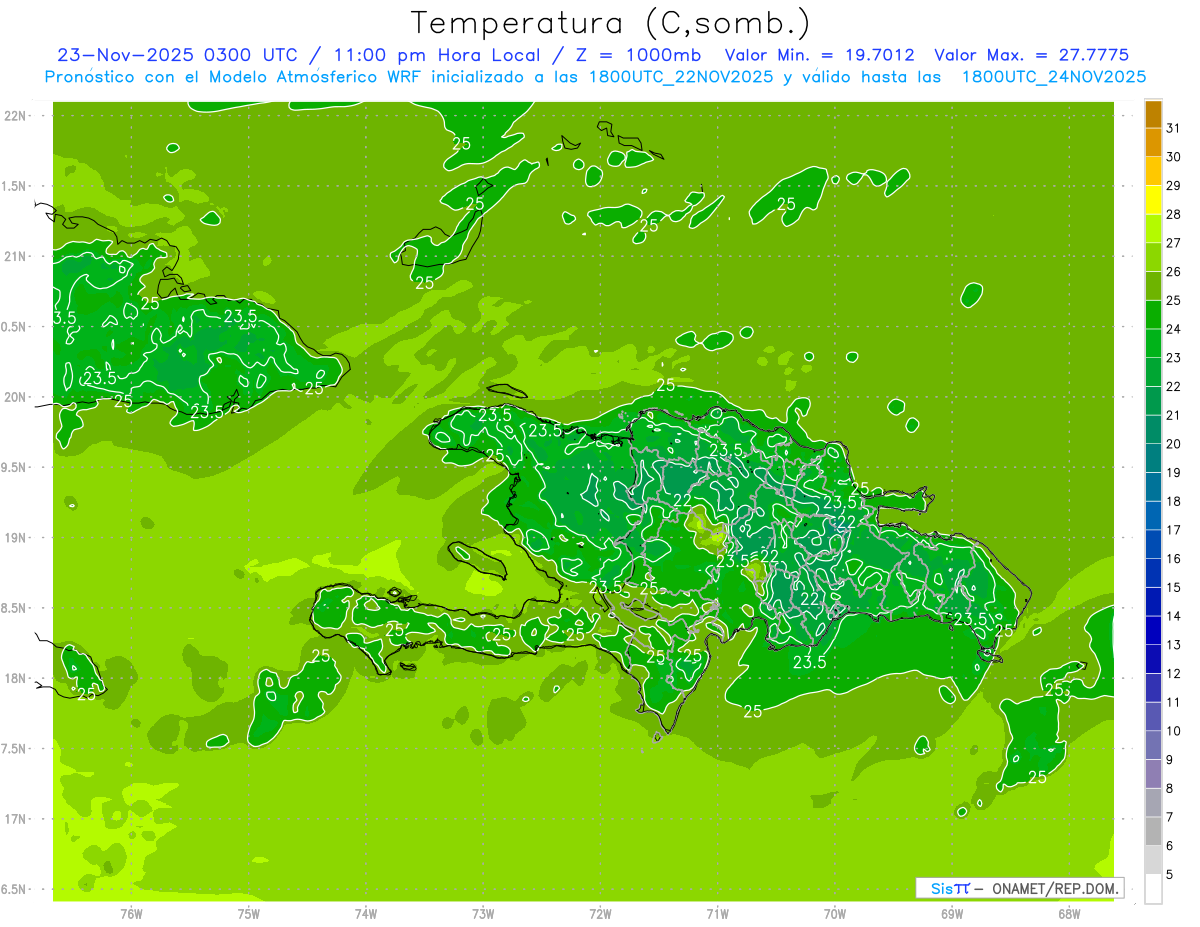Image resolution: width=1200 pixels, height=927 pixels.
Task: Click the "20N" latitude axis label
Action: (14, 397)
